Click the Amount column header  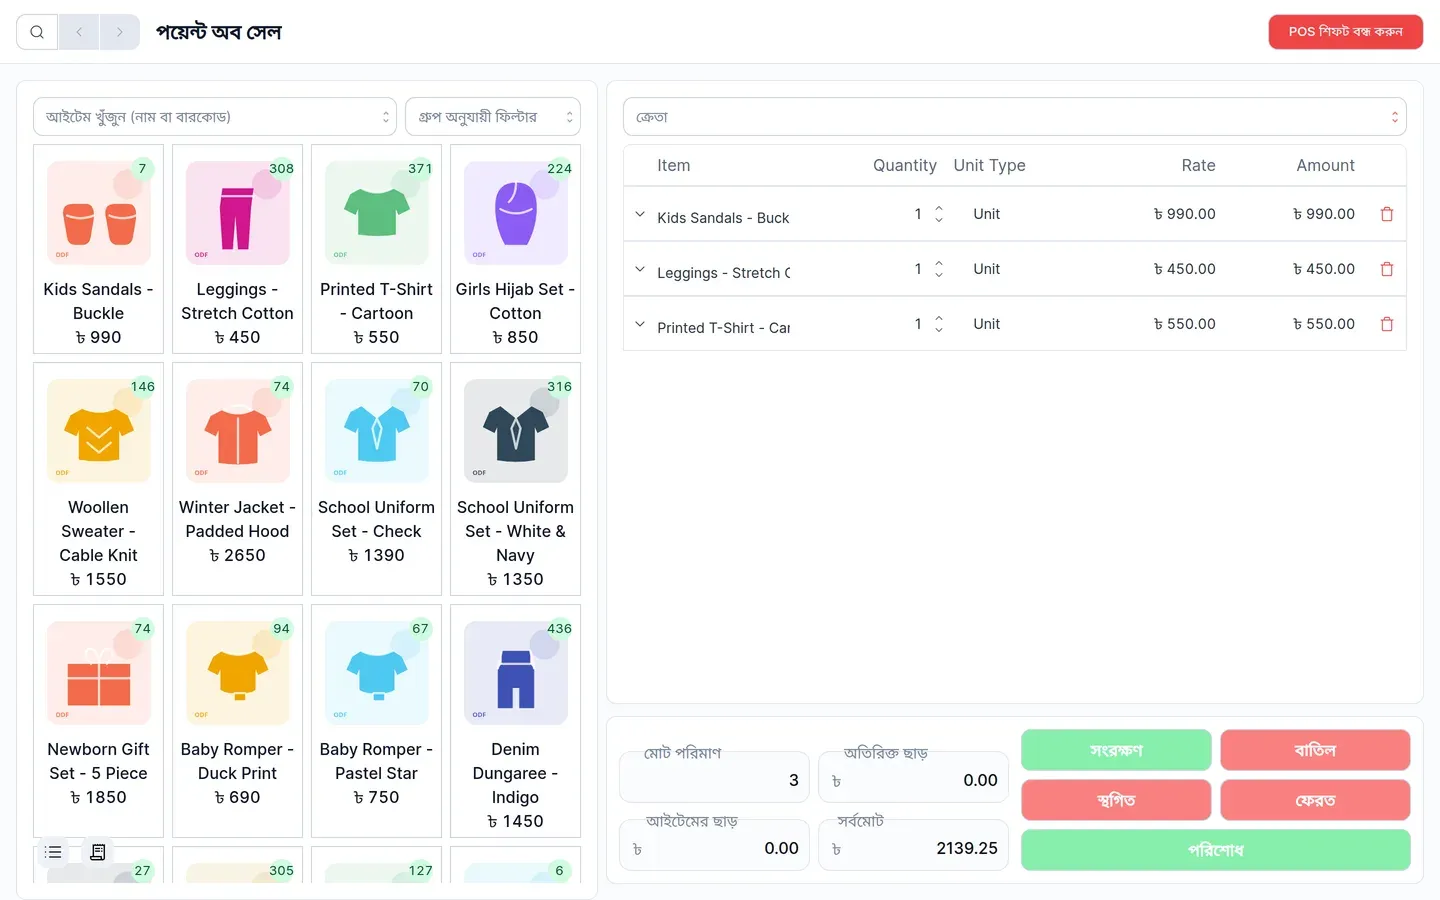(x=1325, y=166)
